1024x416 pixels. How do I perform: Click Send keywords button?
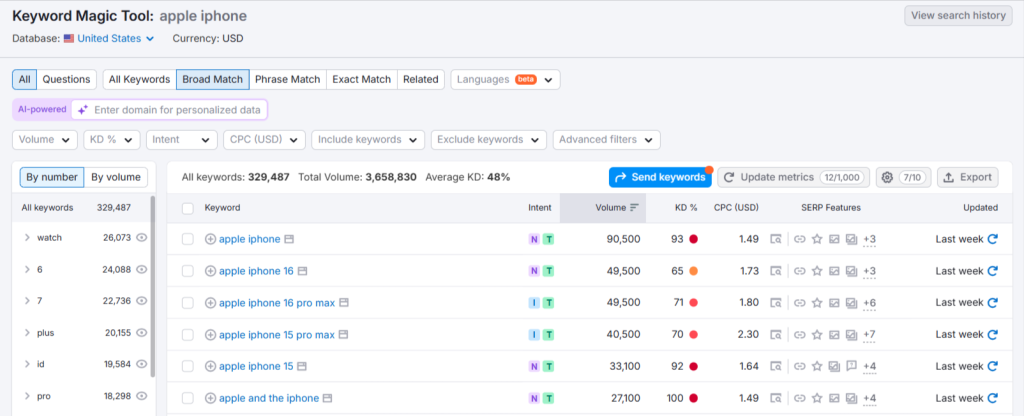661,177
